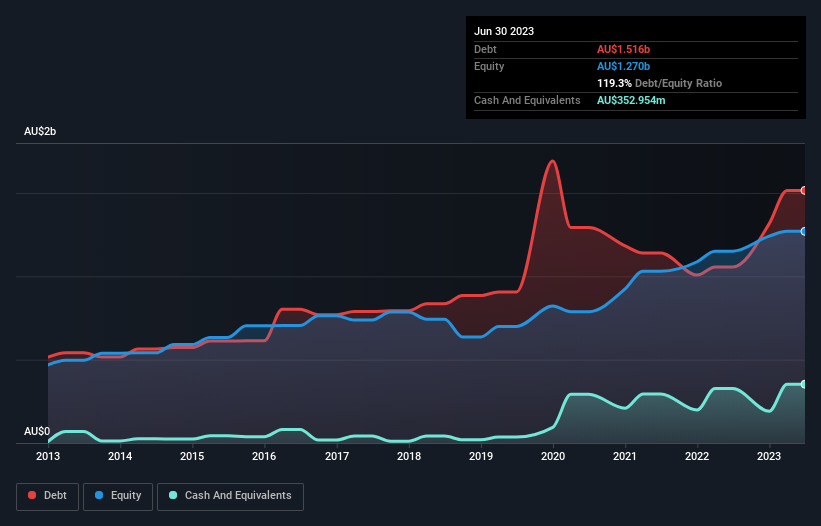Click the 2018 x-axis label
This screenshot has width=821, height=526.
[409, 456]
